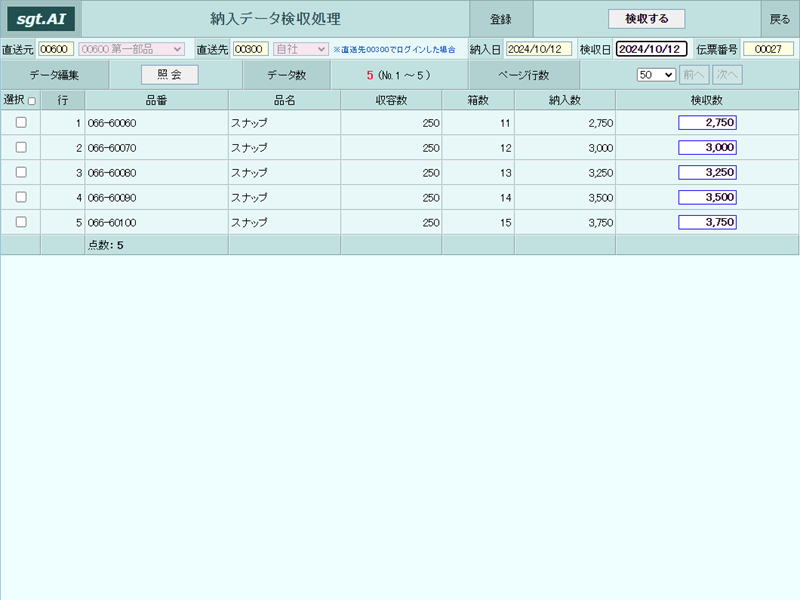
Task: Open the 照会 inquiry button
Action: [x=170, y=75]
